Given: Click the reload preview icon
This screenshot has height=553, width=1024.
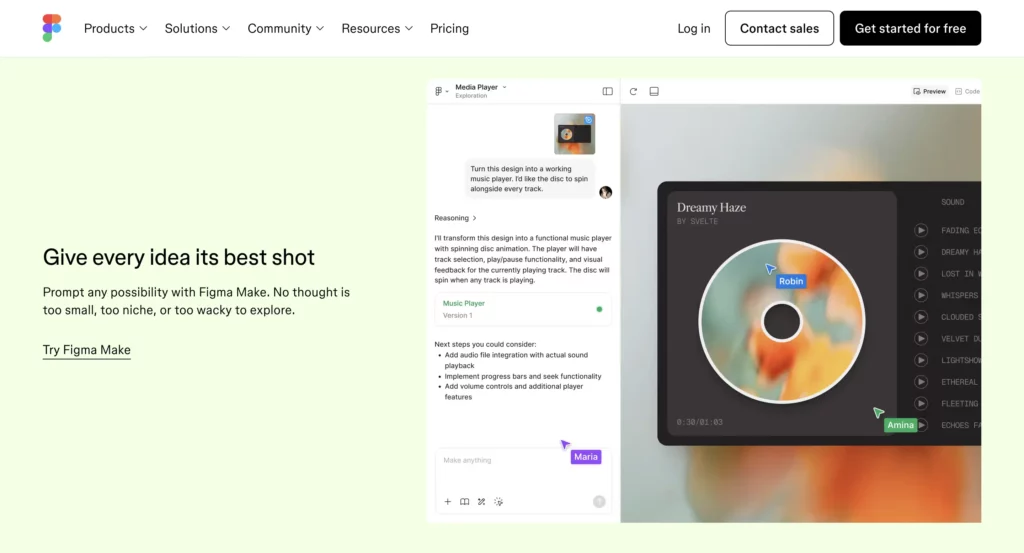Looking at the screenshot, I should coord(633,91).
